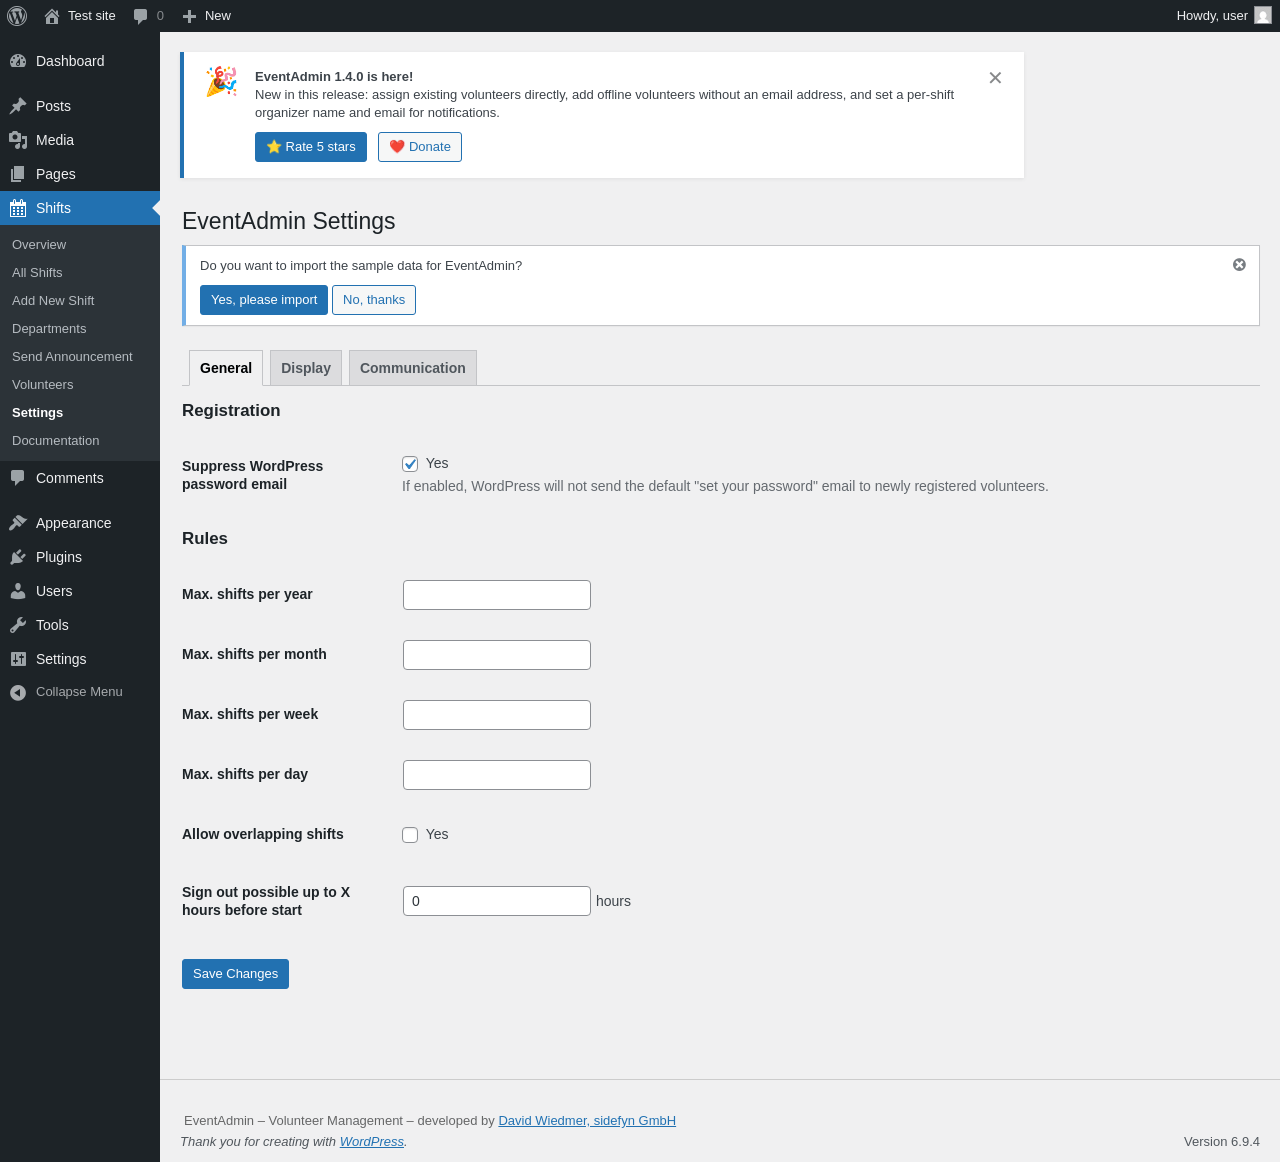Click the Shifts calendar icon
Image resolution: width=1280 pixels, height=1162 pixels.
point(18,208)
